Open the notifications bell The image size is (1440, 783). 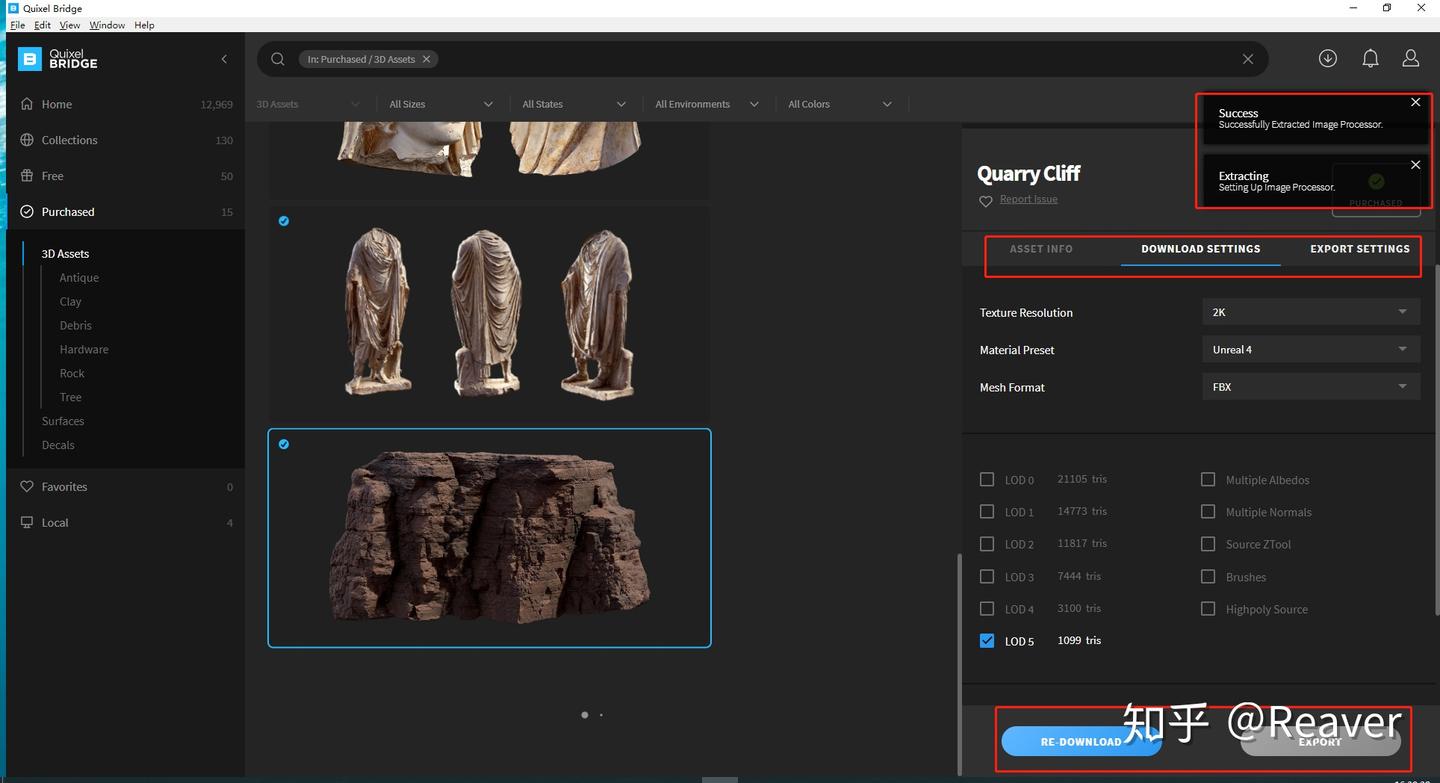click(x=1370, y=58)
